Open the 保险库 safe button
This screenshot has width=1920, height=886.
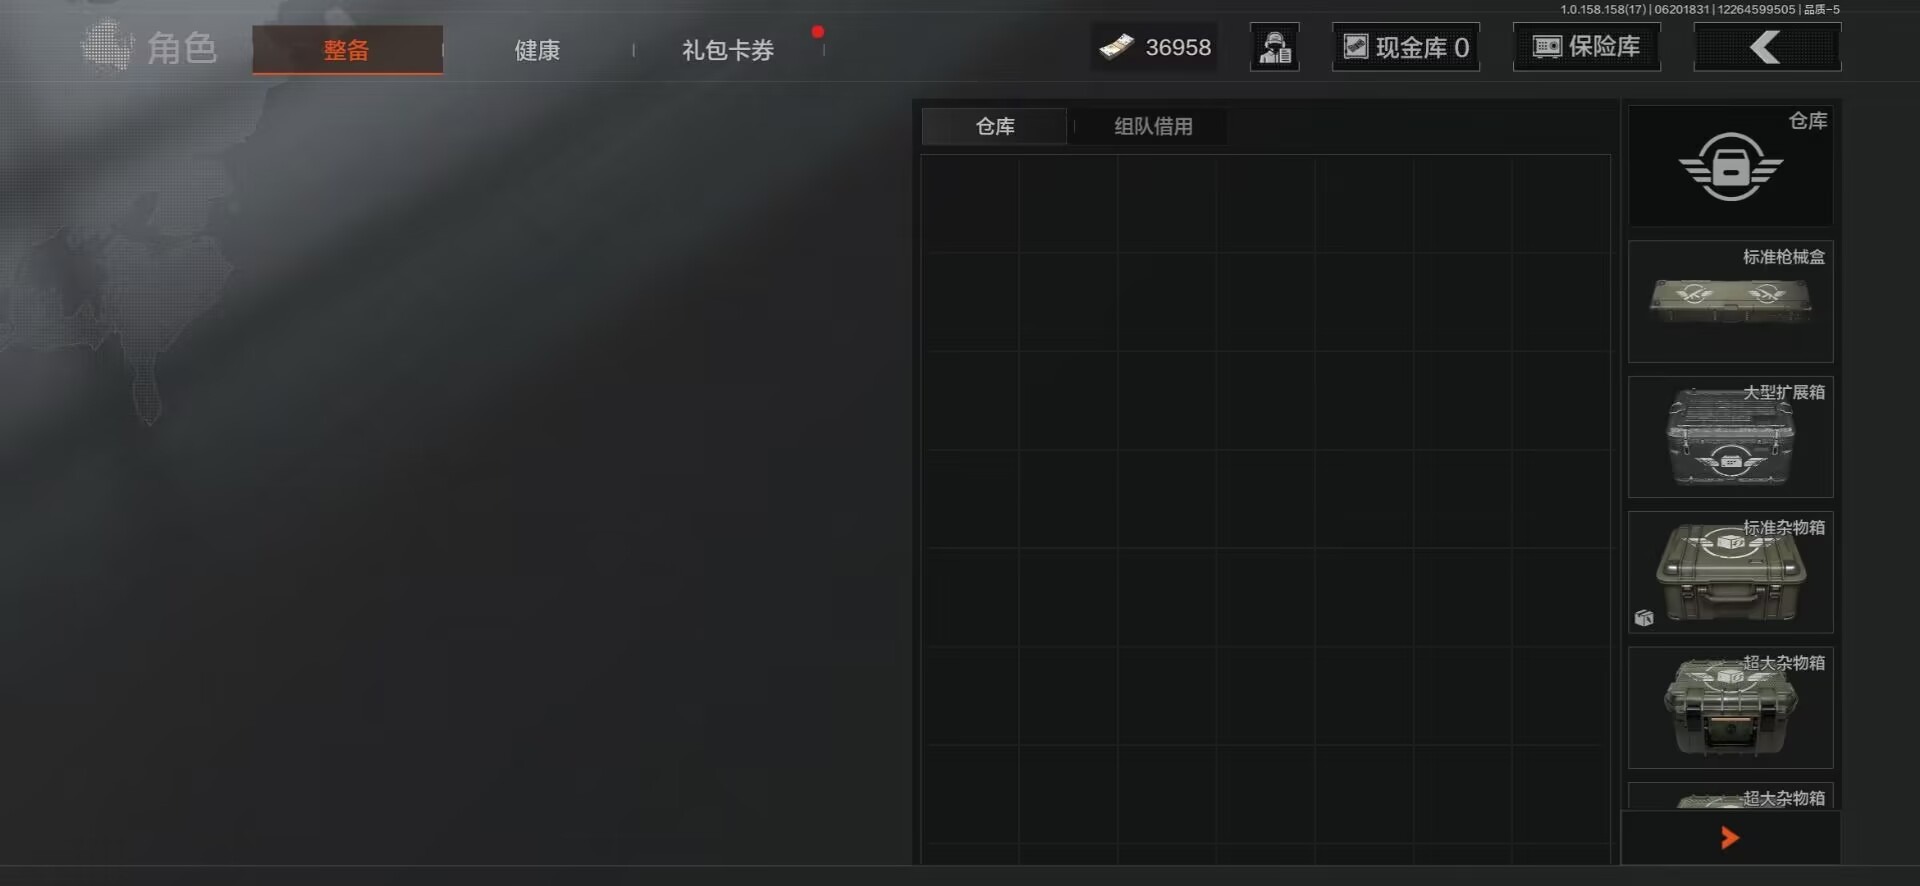pos(1587,47)
